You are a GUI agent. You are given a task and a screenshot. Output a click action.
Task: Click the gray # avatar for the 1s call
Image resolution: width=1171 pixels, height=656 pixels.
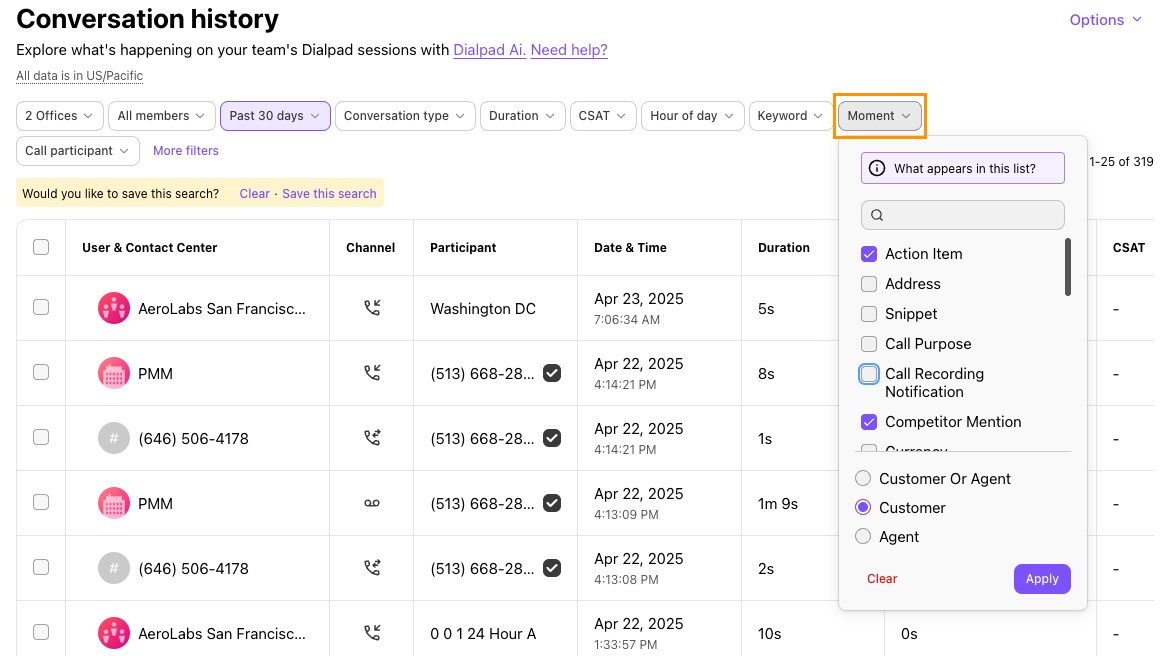(114, 439)
